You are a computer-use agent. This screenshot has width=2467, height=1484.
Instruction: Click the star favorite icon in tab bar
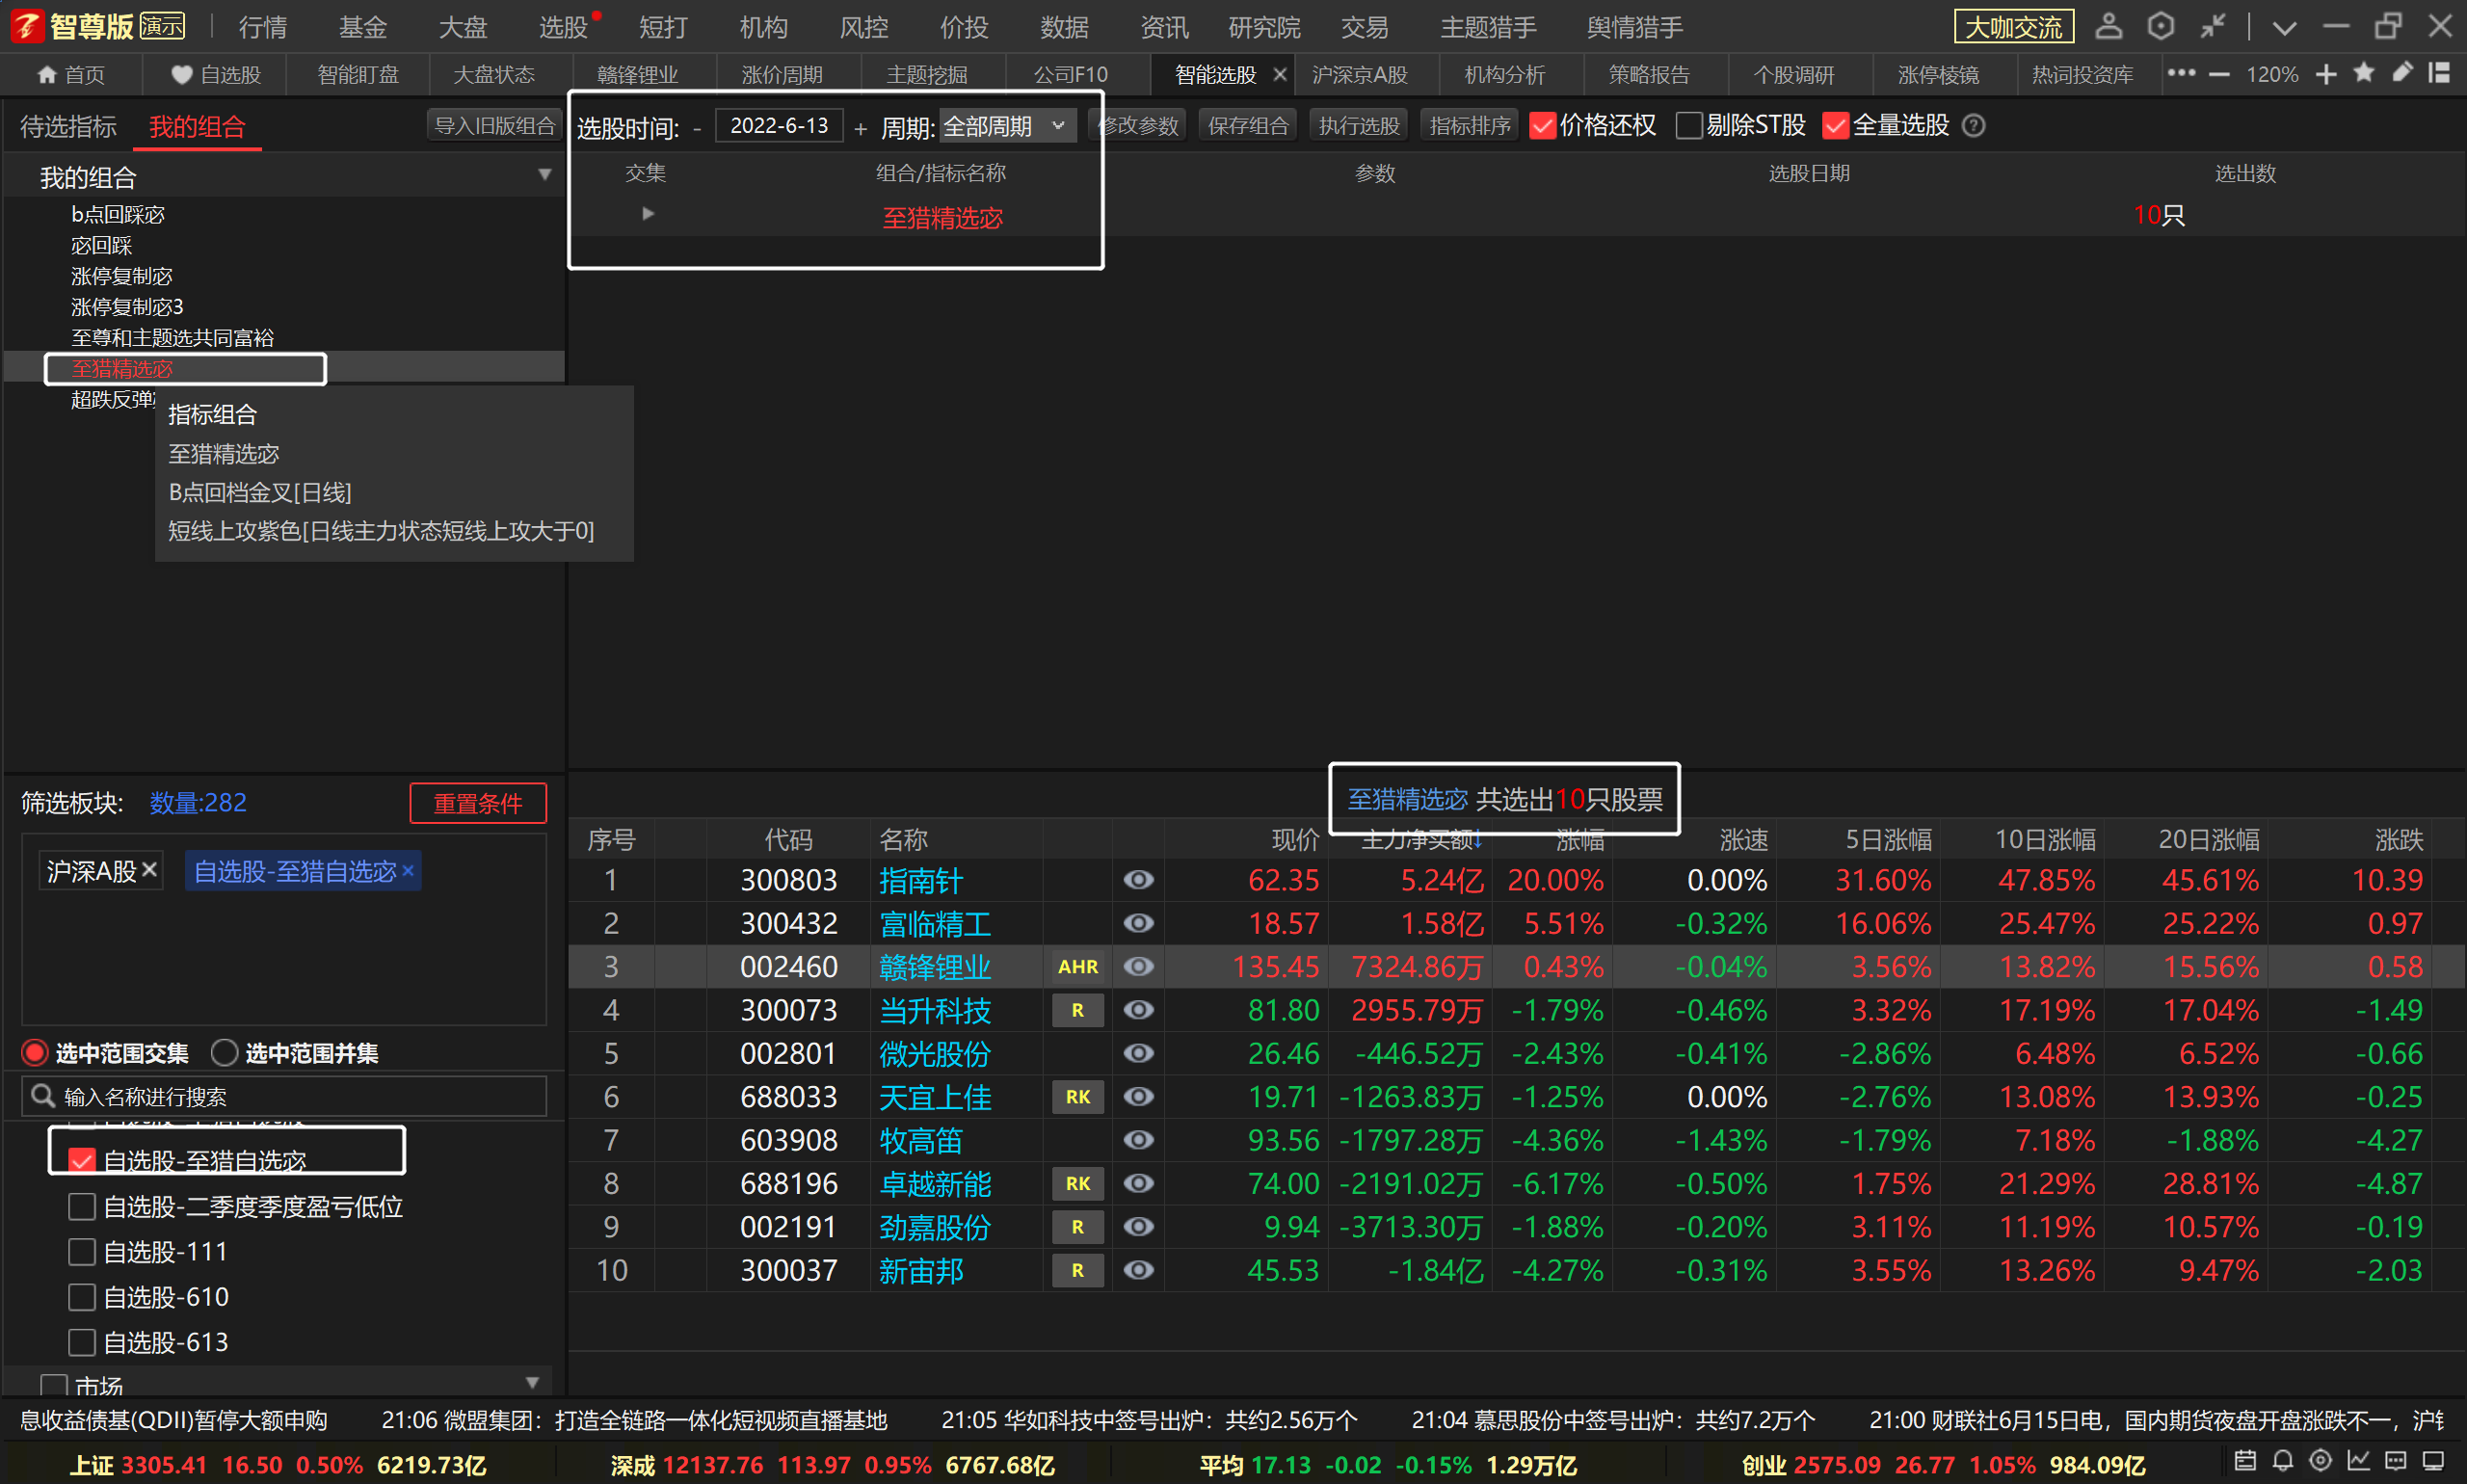tap(2364, 73)
